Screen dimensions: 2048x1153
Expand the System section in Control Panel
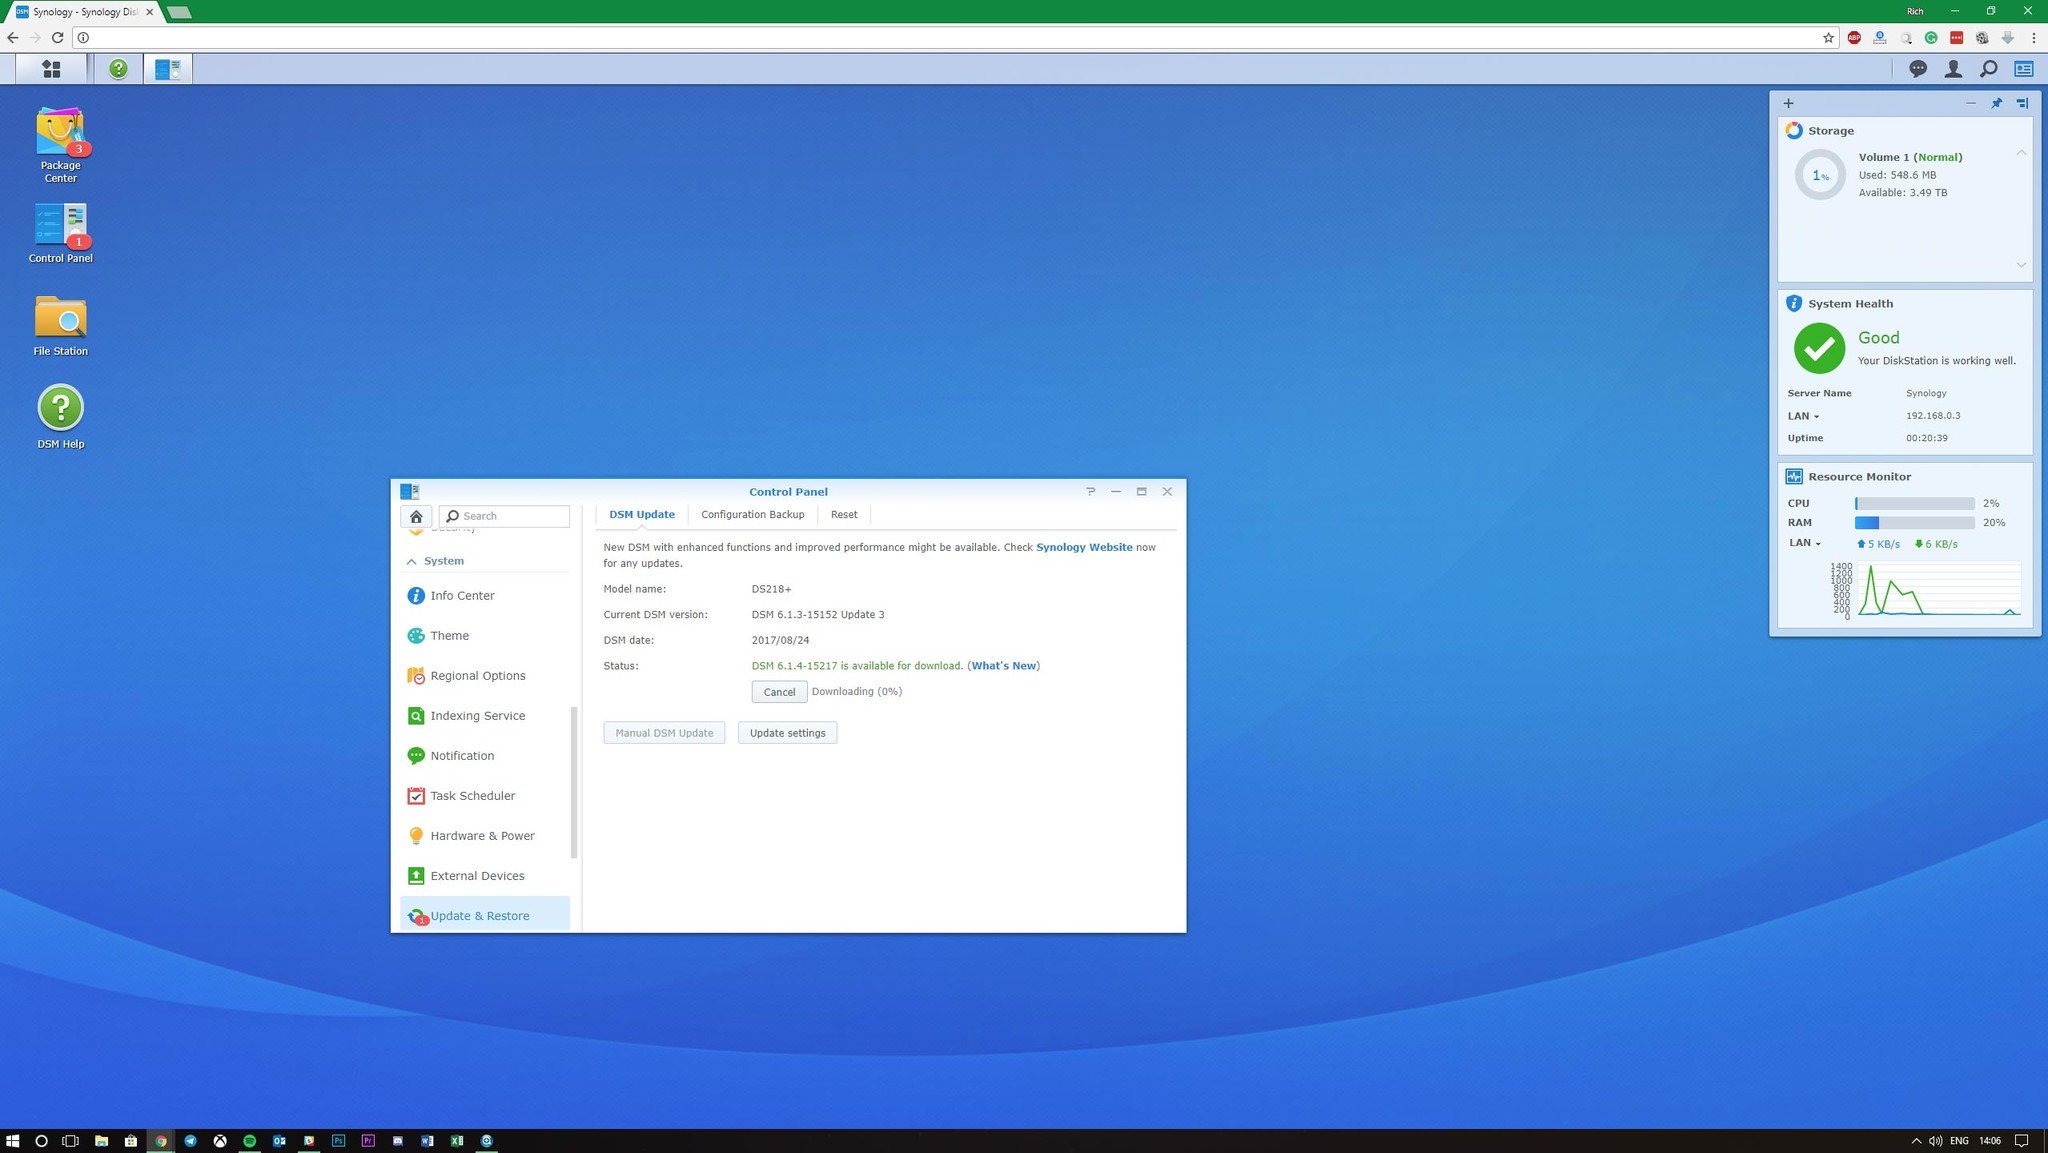(443, 560)
